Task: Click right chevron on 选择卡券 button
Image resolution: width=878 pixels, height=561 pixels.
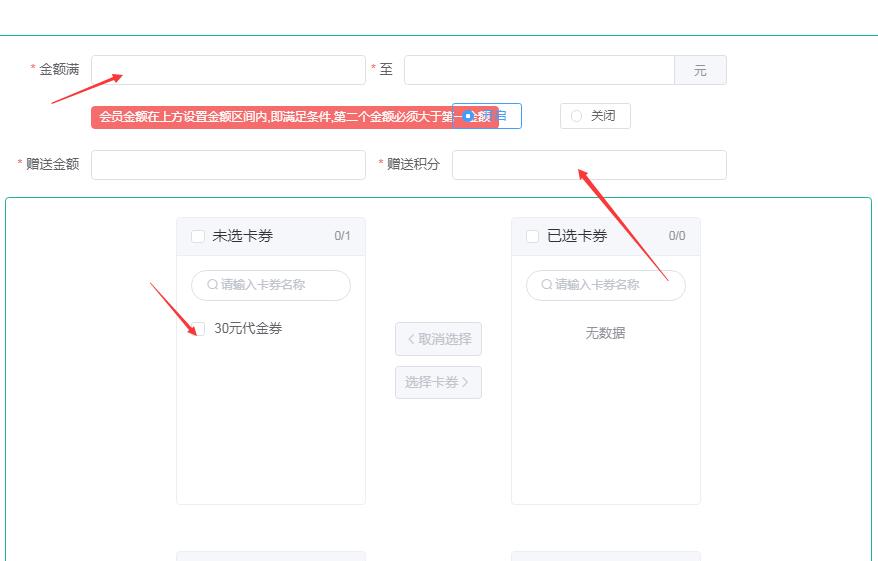Action: click(x=466, y=382)
